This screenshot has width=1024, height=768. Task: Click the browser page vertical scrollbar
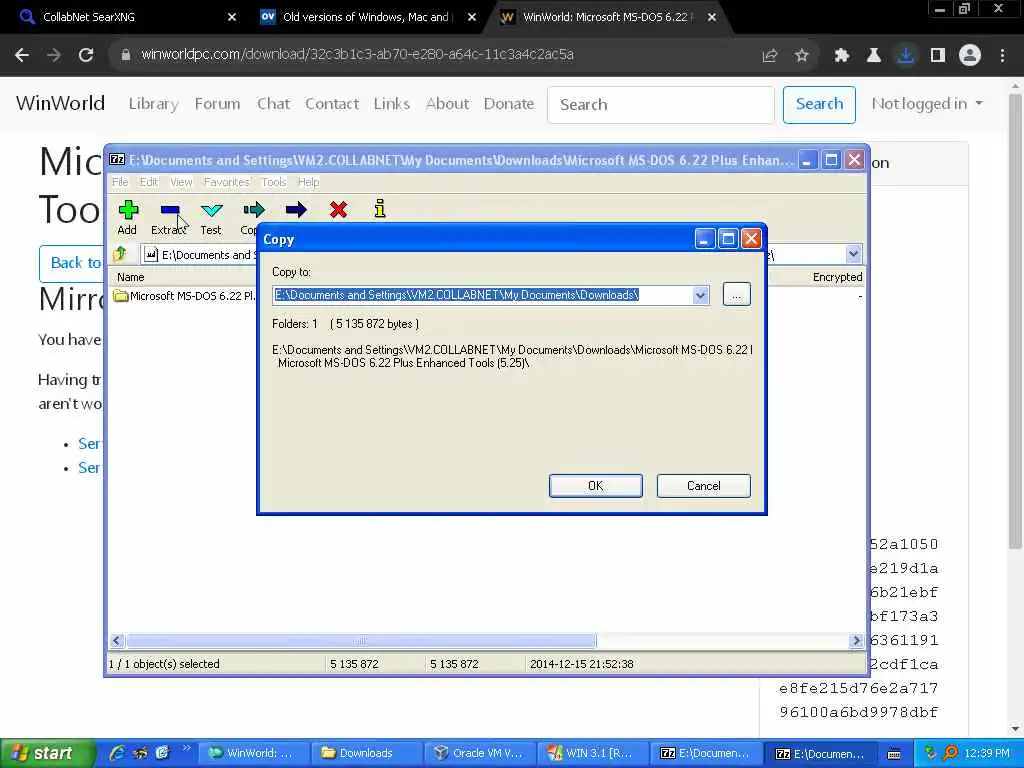[x=1015, y=320]
